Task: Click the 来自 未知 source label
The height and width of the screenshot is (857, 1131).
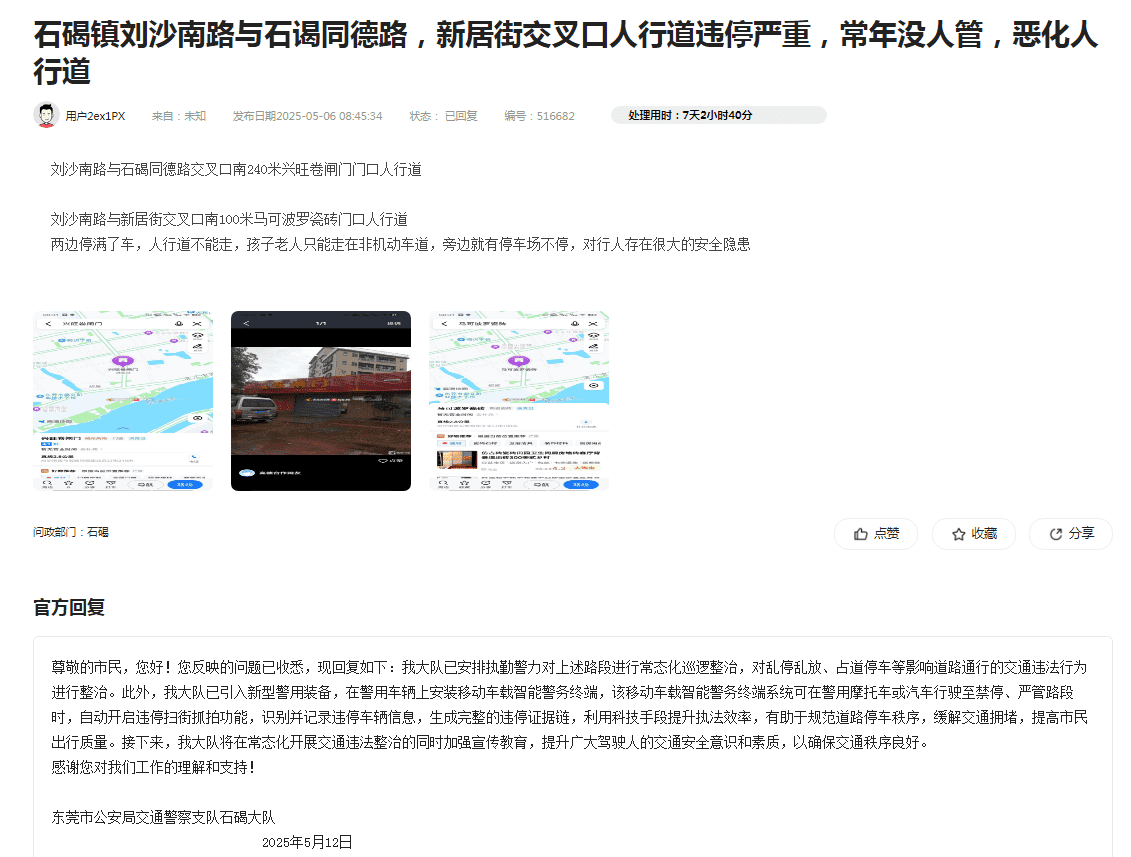Action: [178, 116]
